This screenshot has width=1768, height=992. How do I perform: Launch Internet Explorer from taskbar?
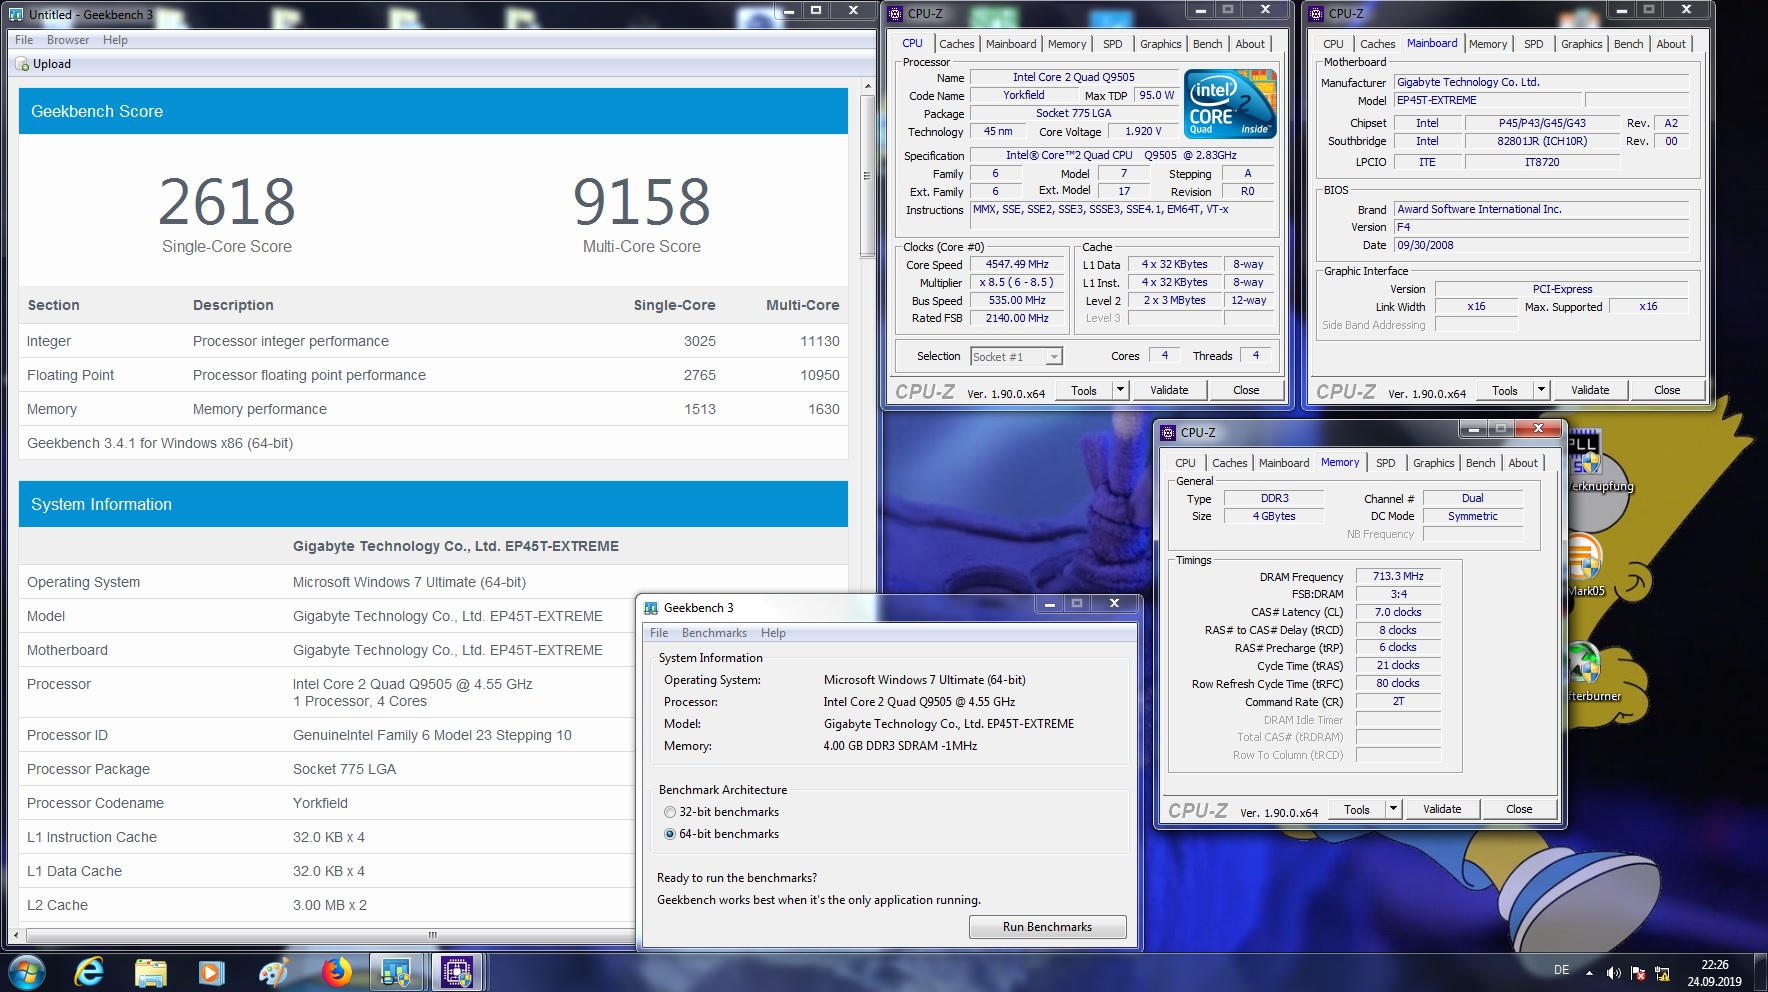click(x=89, y=971)
